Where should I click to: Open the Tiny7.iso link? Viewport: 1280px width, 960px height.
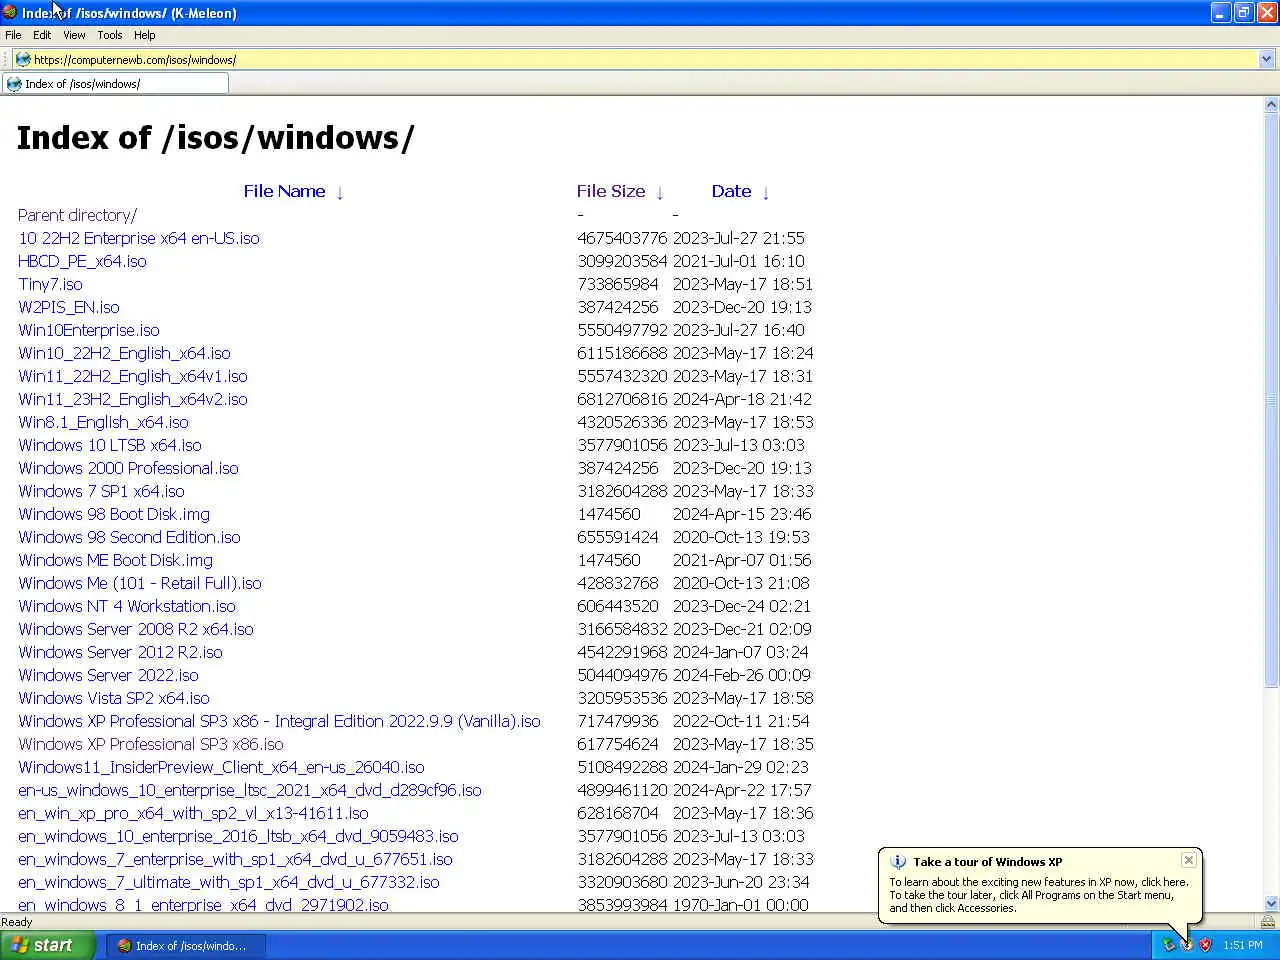[50, 284]
